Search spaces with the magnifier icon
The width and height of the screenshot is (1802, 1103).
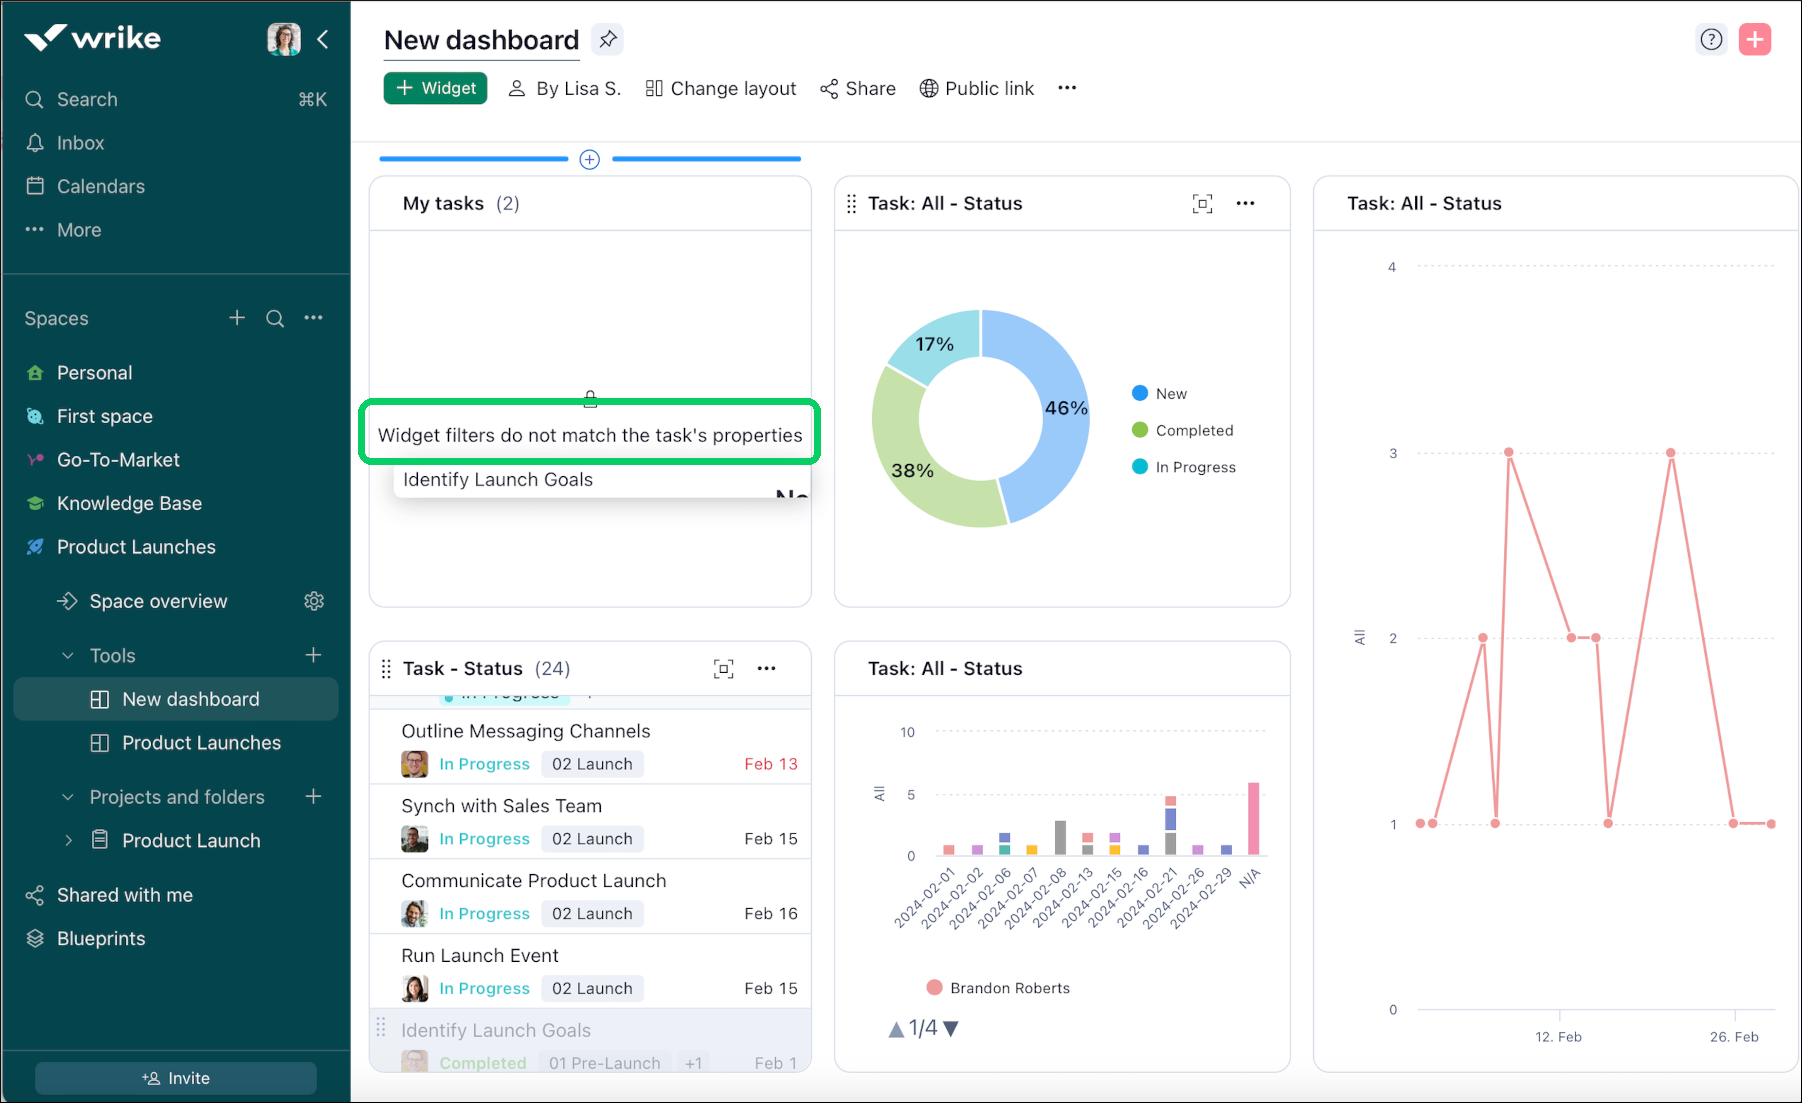click(275, 318)
